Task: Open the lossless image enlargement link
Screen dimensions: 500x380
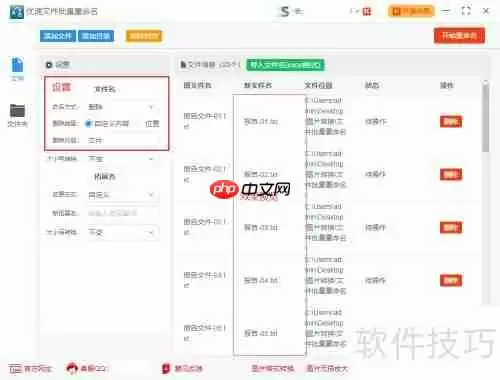Action: [x=327, y=368]
